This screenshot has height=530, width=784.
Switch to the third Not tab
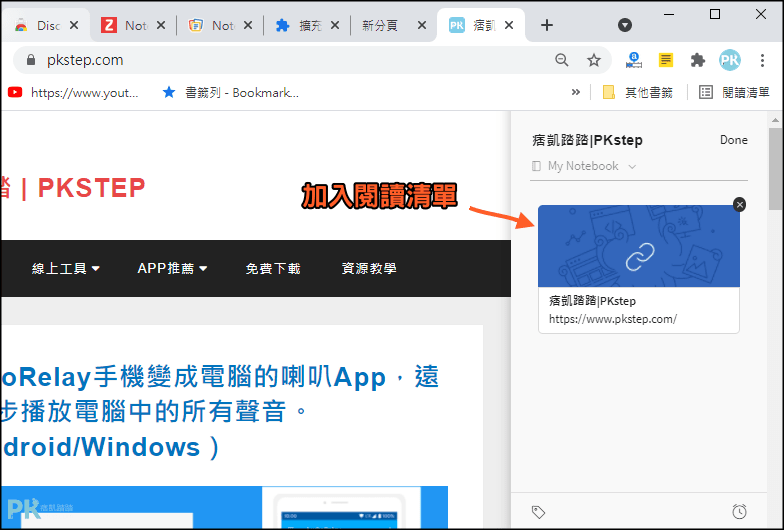click(x=218, y=25)
